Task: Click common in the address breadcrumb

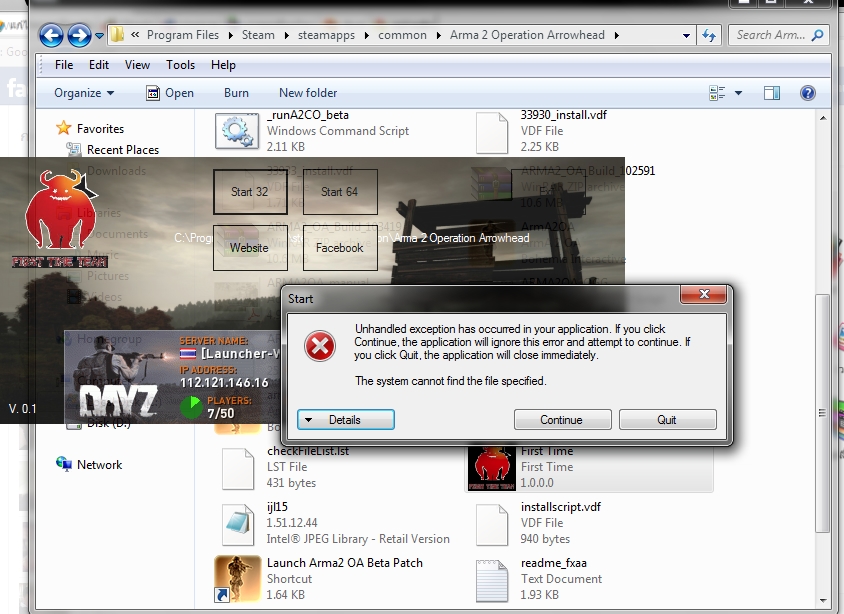Action: point(402,35)
